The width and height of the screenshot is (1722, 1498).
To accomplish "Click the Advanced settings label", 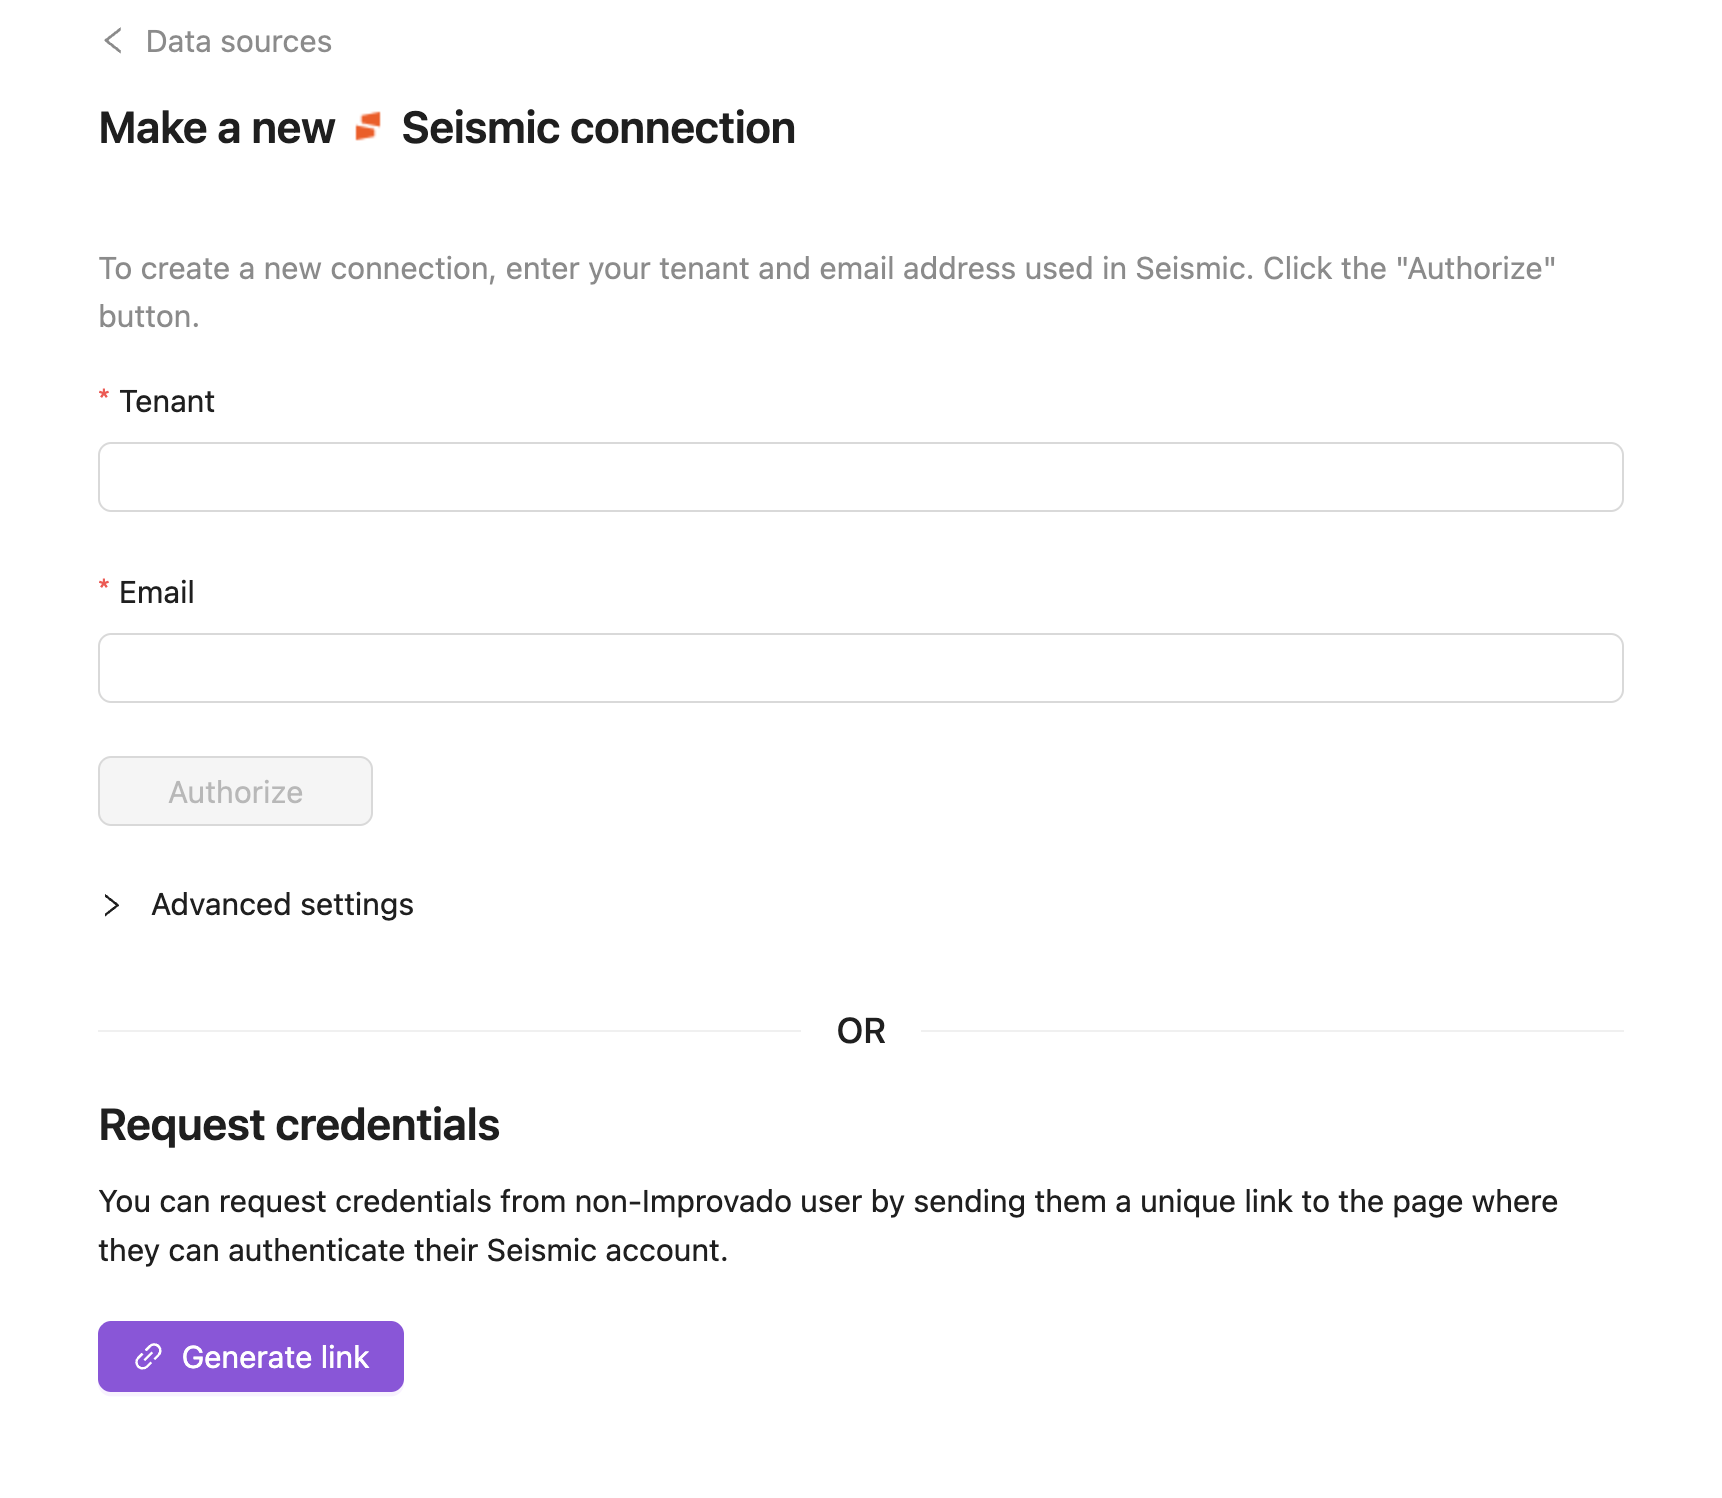I will [x=282, y=905].
